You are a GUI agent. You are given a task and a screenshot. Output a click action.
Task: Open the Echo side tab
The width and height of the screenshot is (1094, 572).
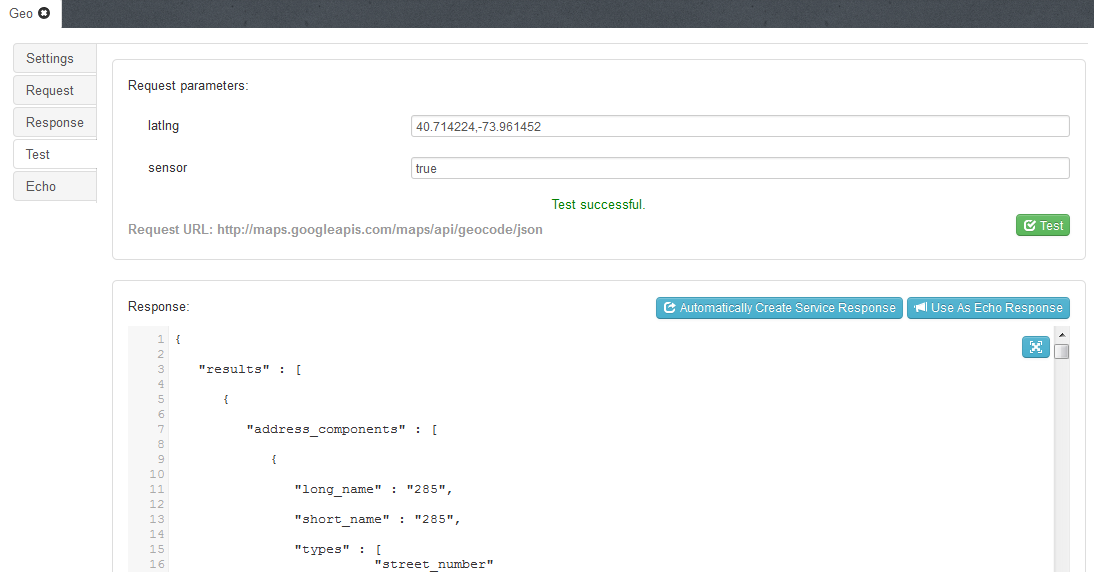[55, 186]
